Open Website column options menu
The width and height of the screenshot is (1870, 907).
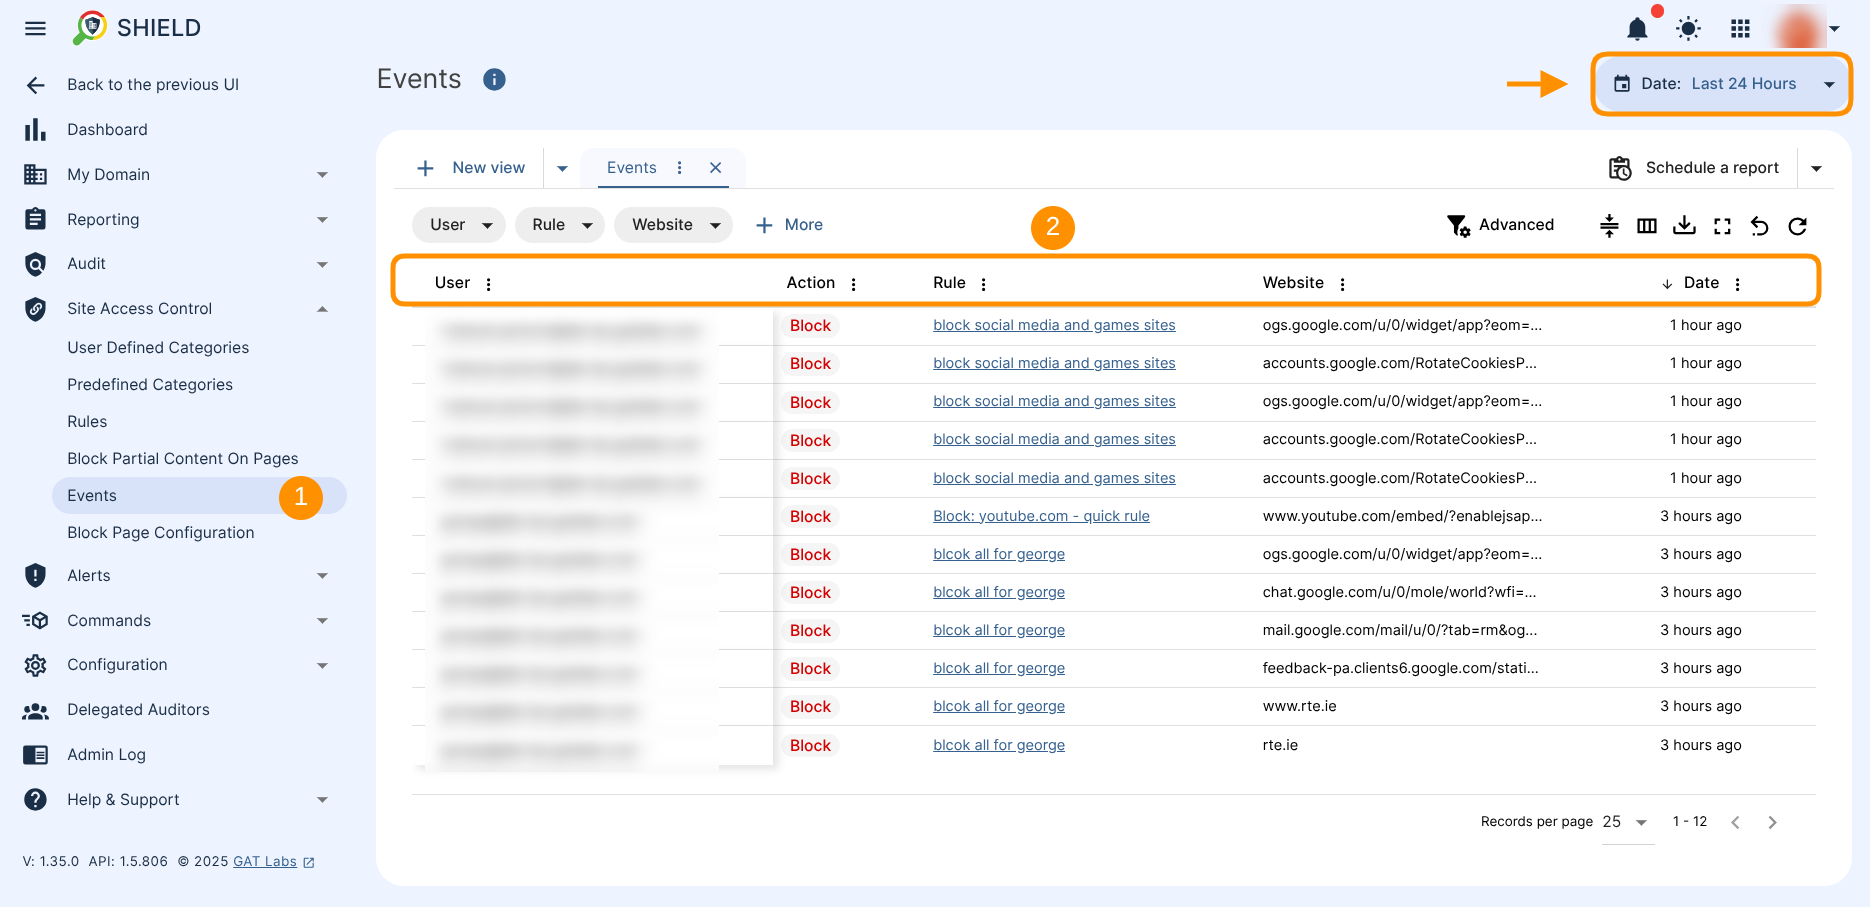tap(1343, 284)
